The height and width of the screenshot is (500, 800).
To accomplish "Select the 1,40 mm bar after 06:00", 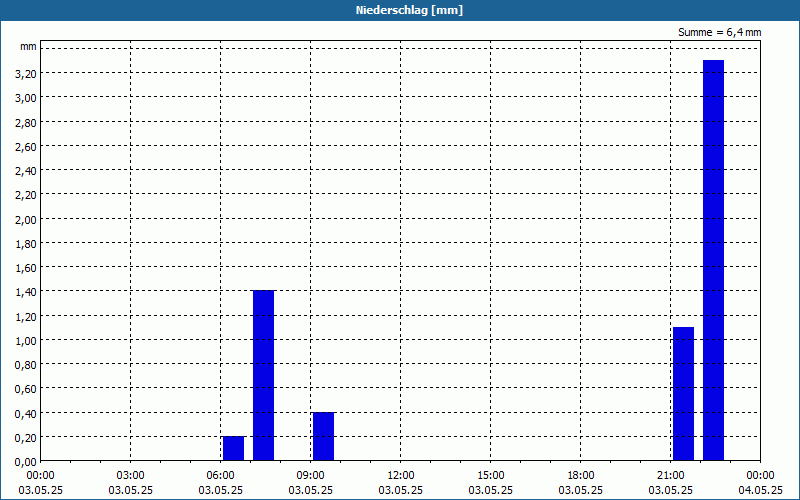I will coord(263,376).
